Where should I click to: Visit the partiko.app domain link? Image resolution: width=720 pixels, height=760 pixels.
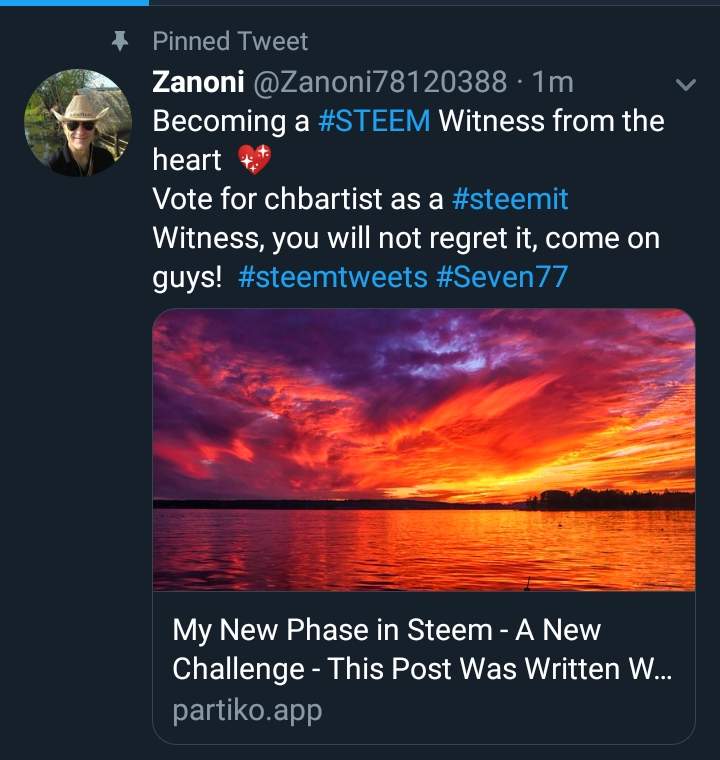tap(247, 711)
